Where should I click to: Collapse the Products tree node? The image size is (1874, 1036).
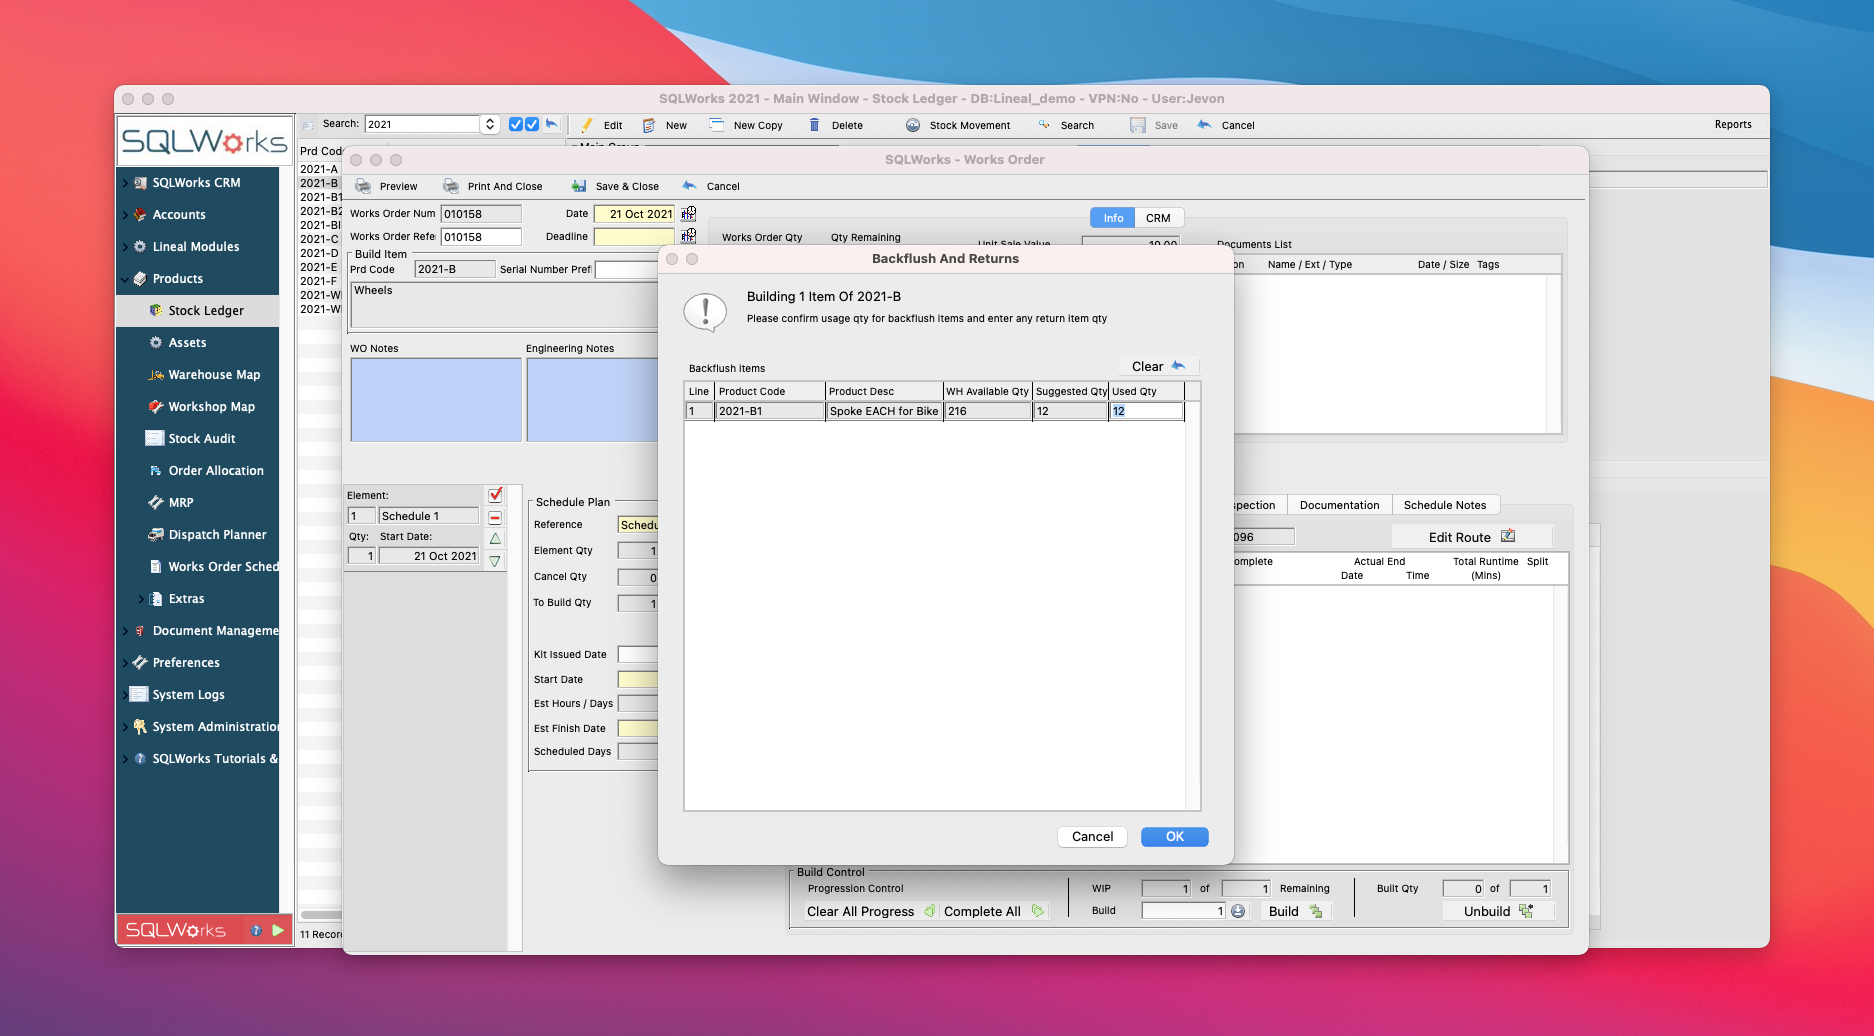(x=126, y=279)
